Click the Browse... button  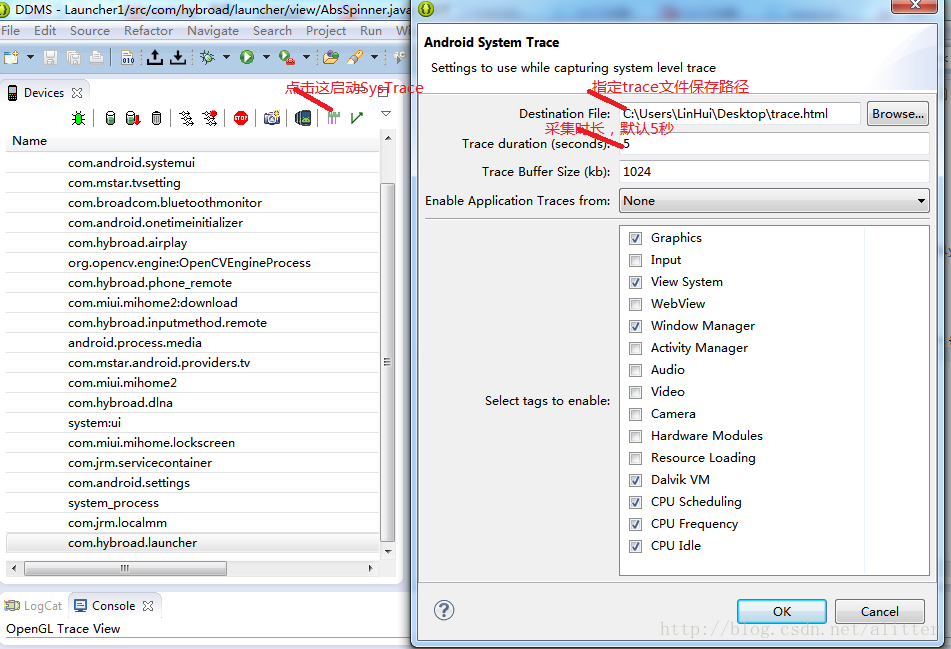(x=898, y=113)
